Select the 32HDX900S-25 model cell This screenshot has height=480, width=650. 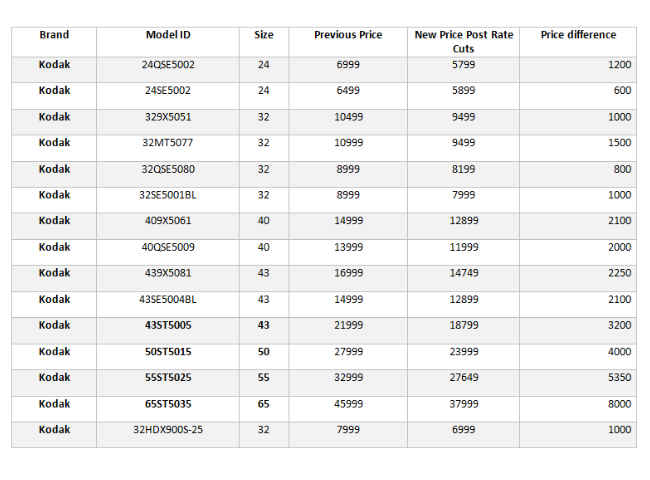coord(168,429)
